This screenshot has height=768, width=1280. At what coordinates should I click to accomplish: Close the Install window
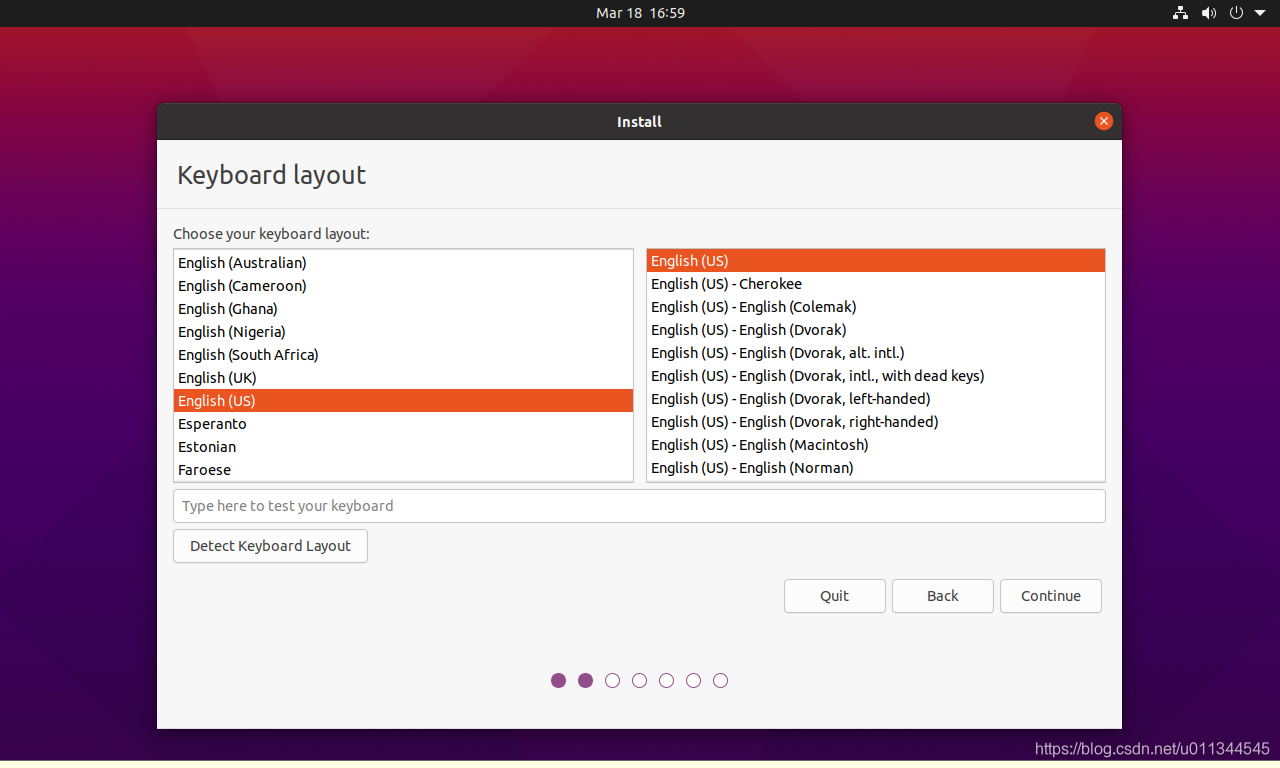1104,121
